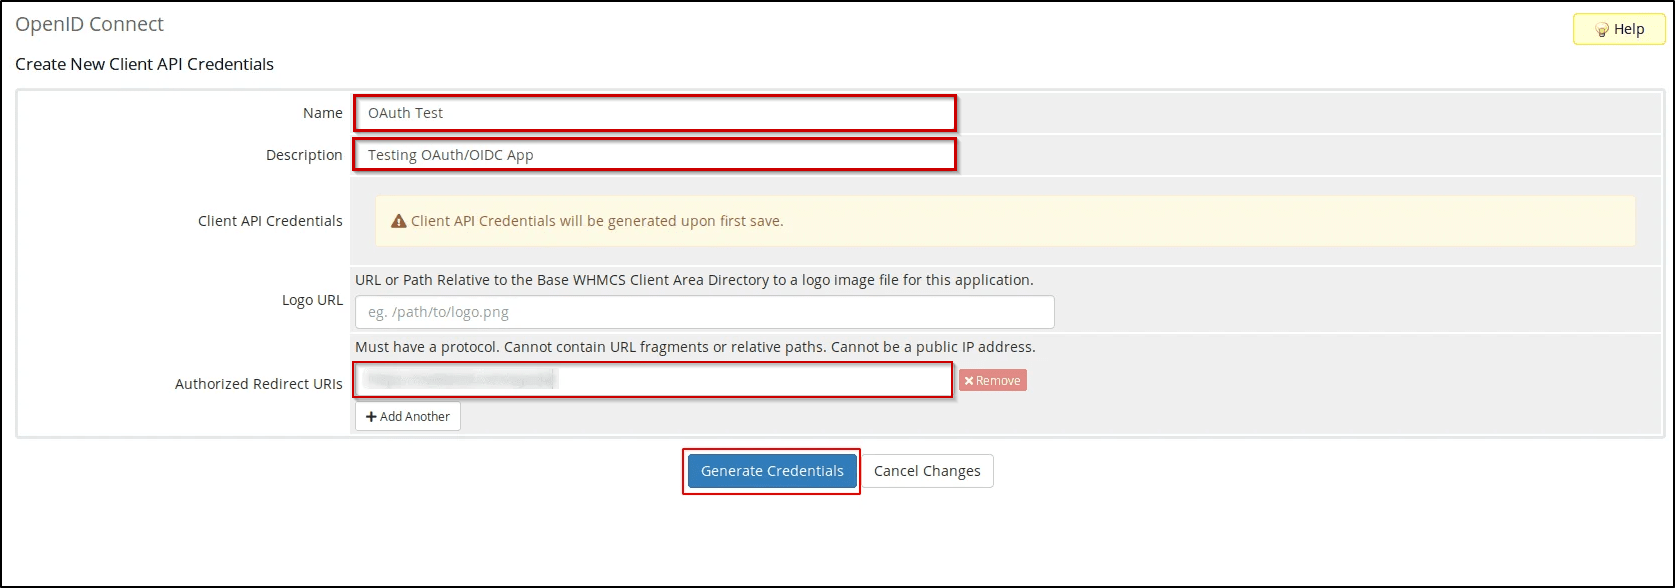Click the Logo URL label
The width and height of the screenshot is (1675, 588).
[x=312, y=300]
